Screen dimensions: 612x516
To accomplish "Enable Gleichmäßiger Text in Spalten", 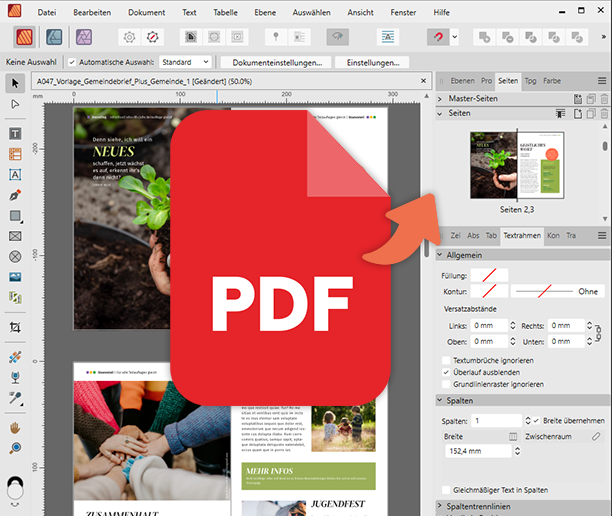I will [x=446, y=489].
